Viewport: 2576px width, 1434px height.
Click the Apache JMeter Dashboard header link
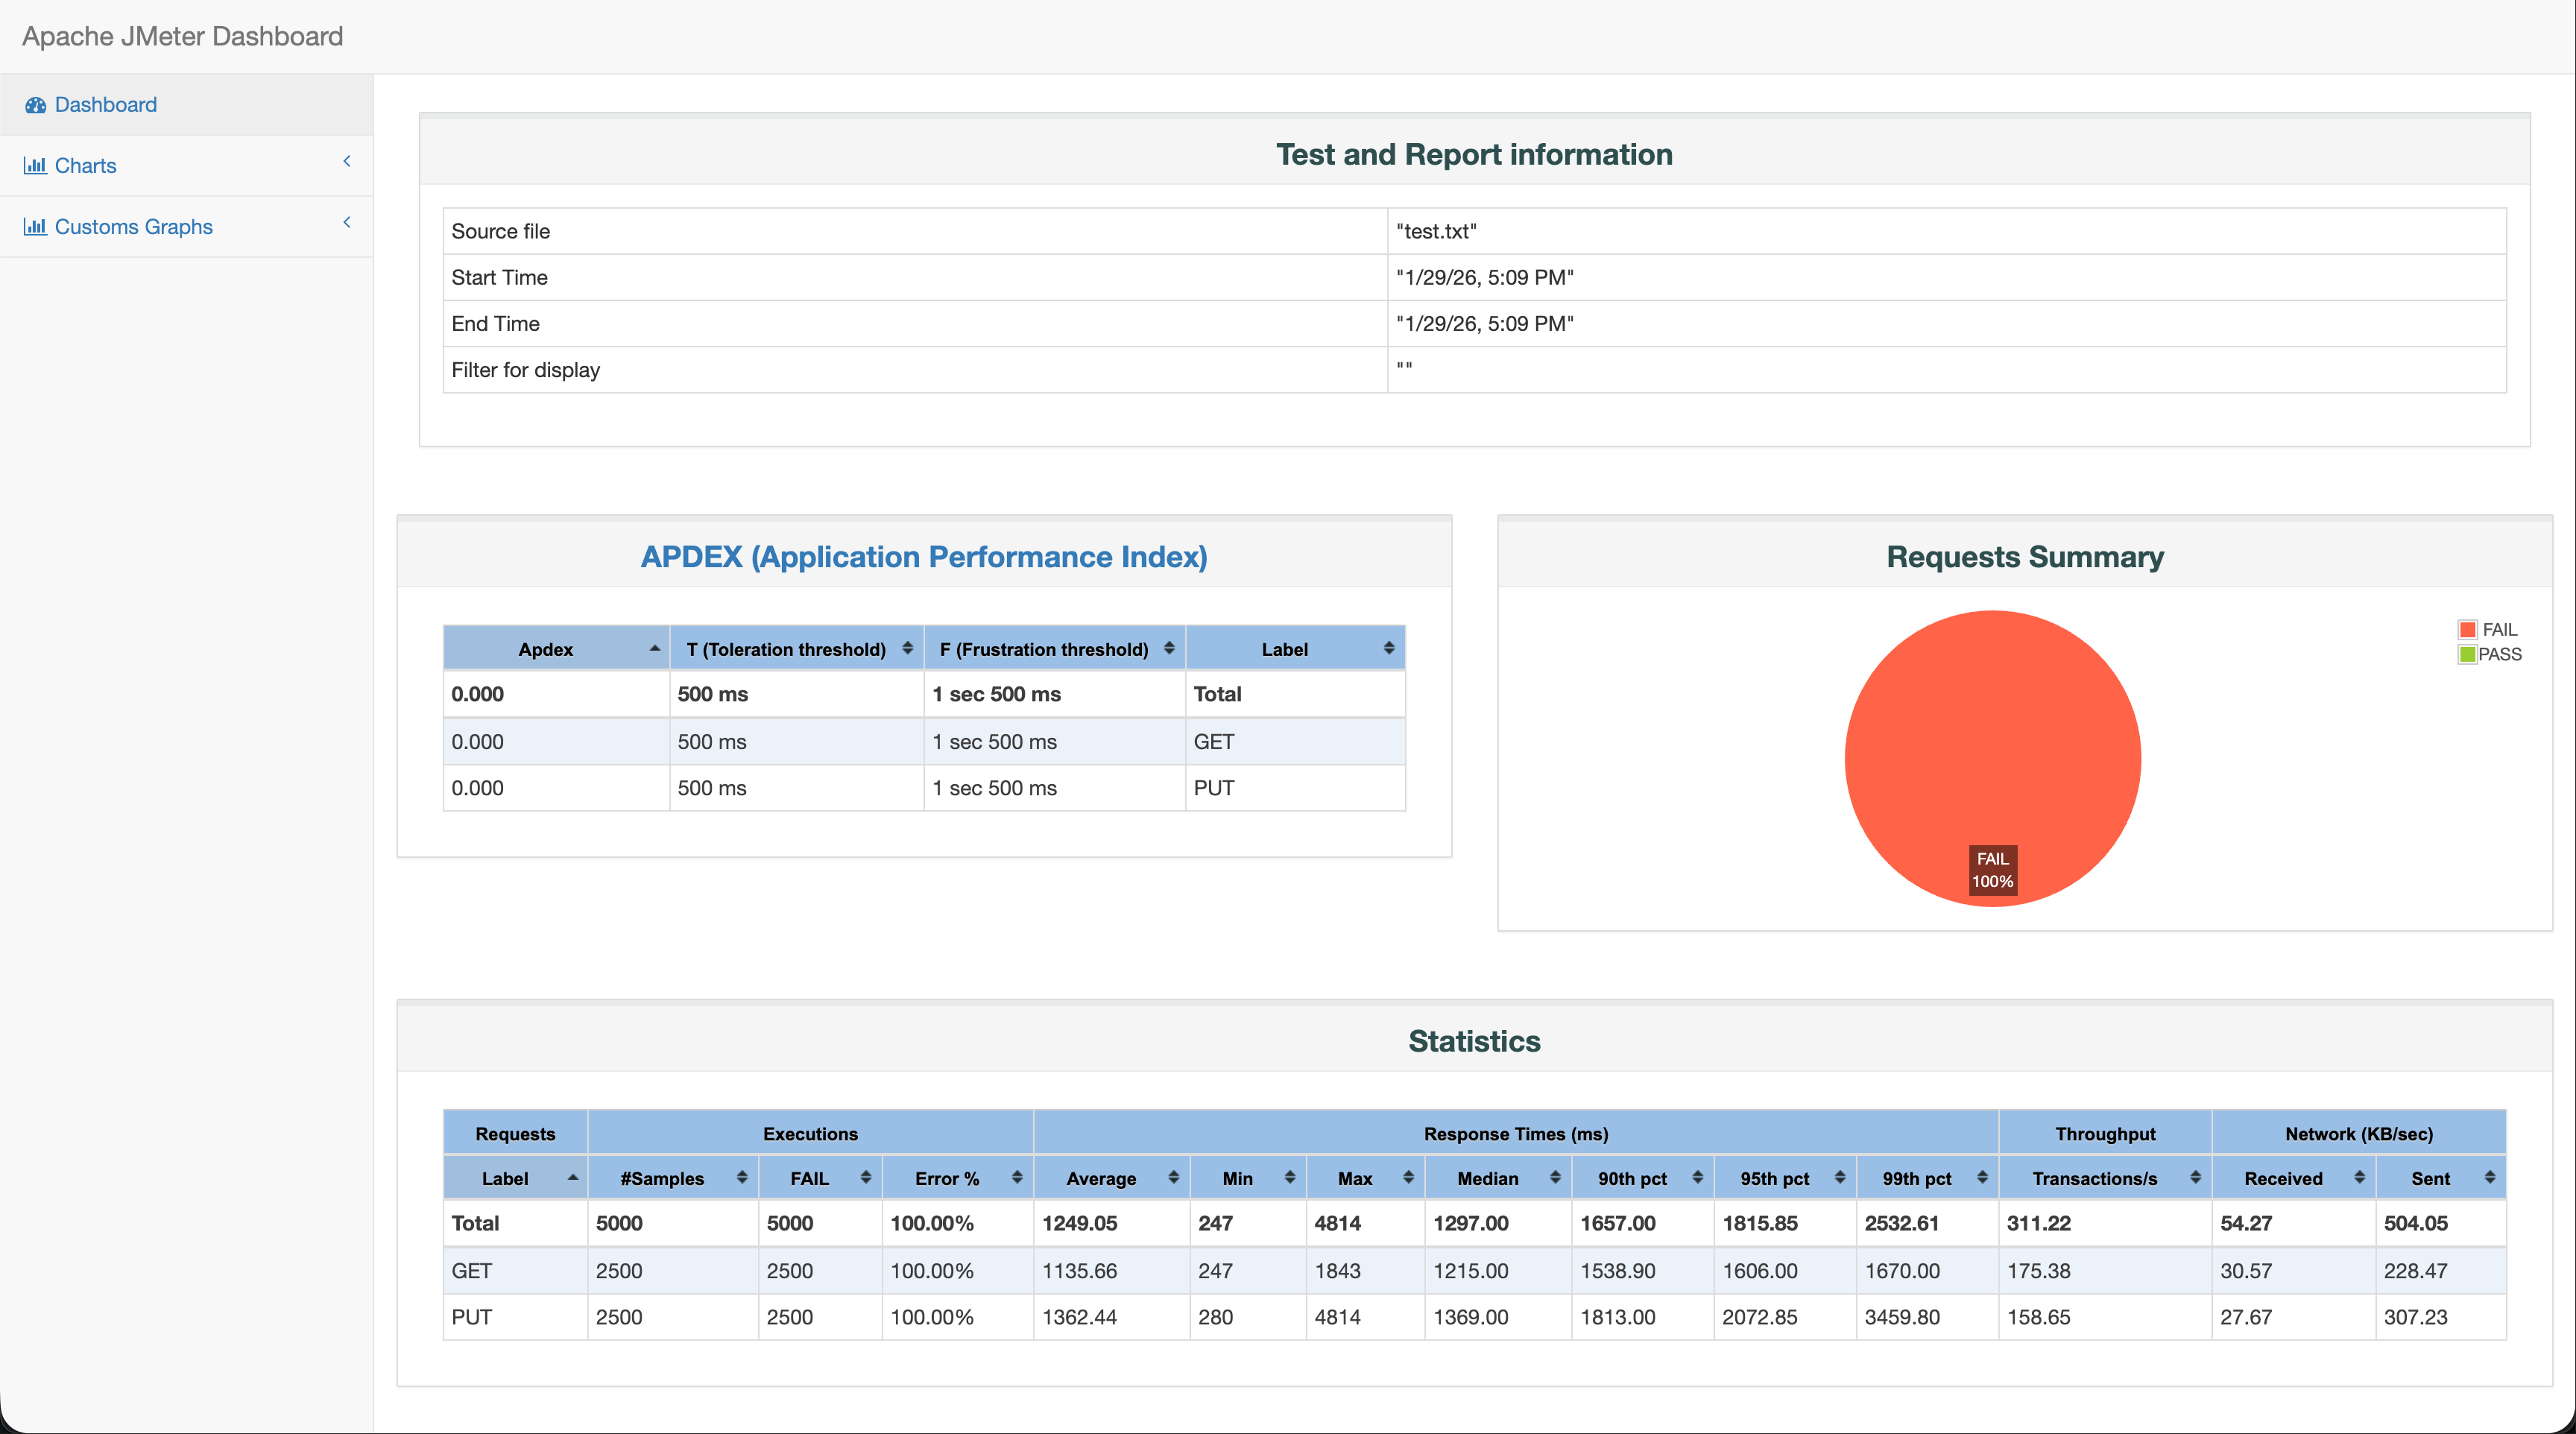(x=182, y=36)
